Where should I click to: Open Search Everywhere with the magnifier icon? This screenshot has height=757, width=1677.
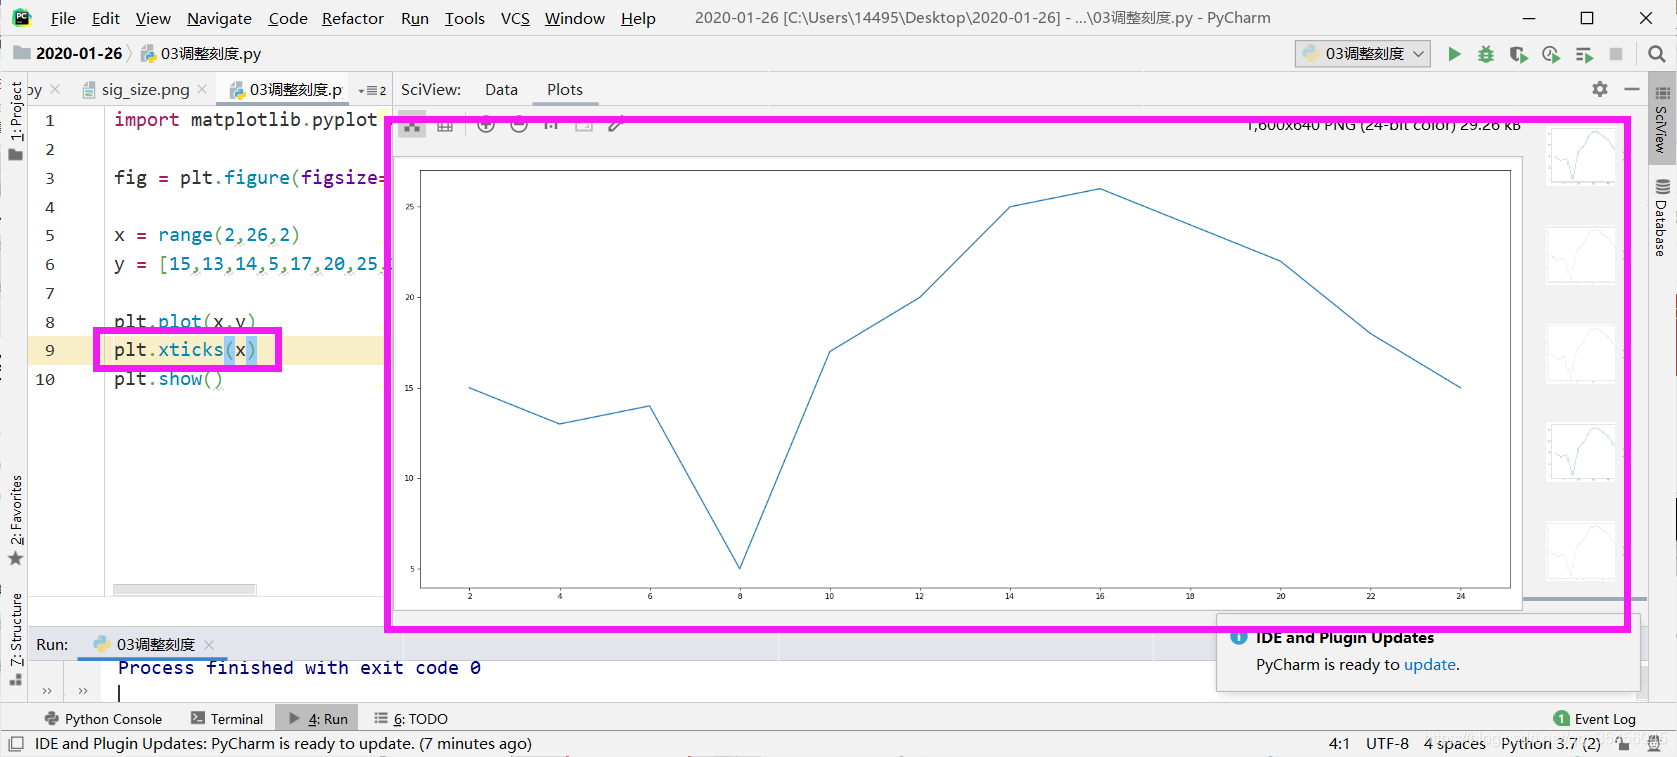coord(1656,54)
